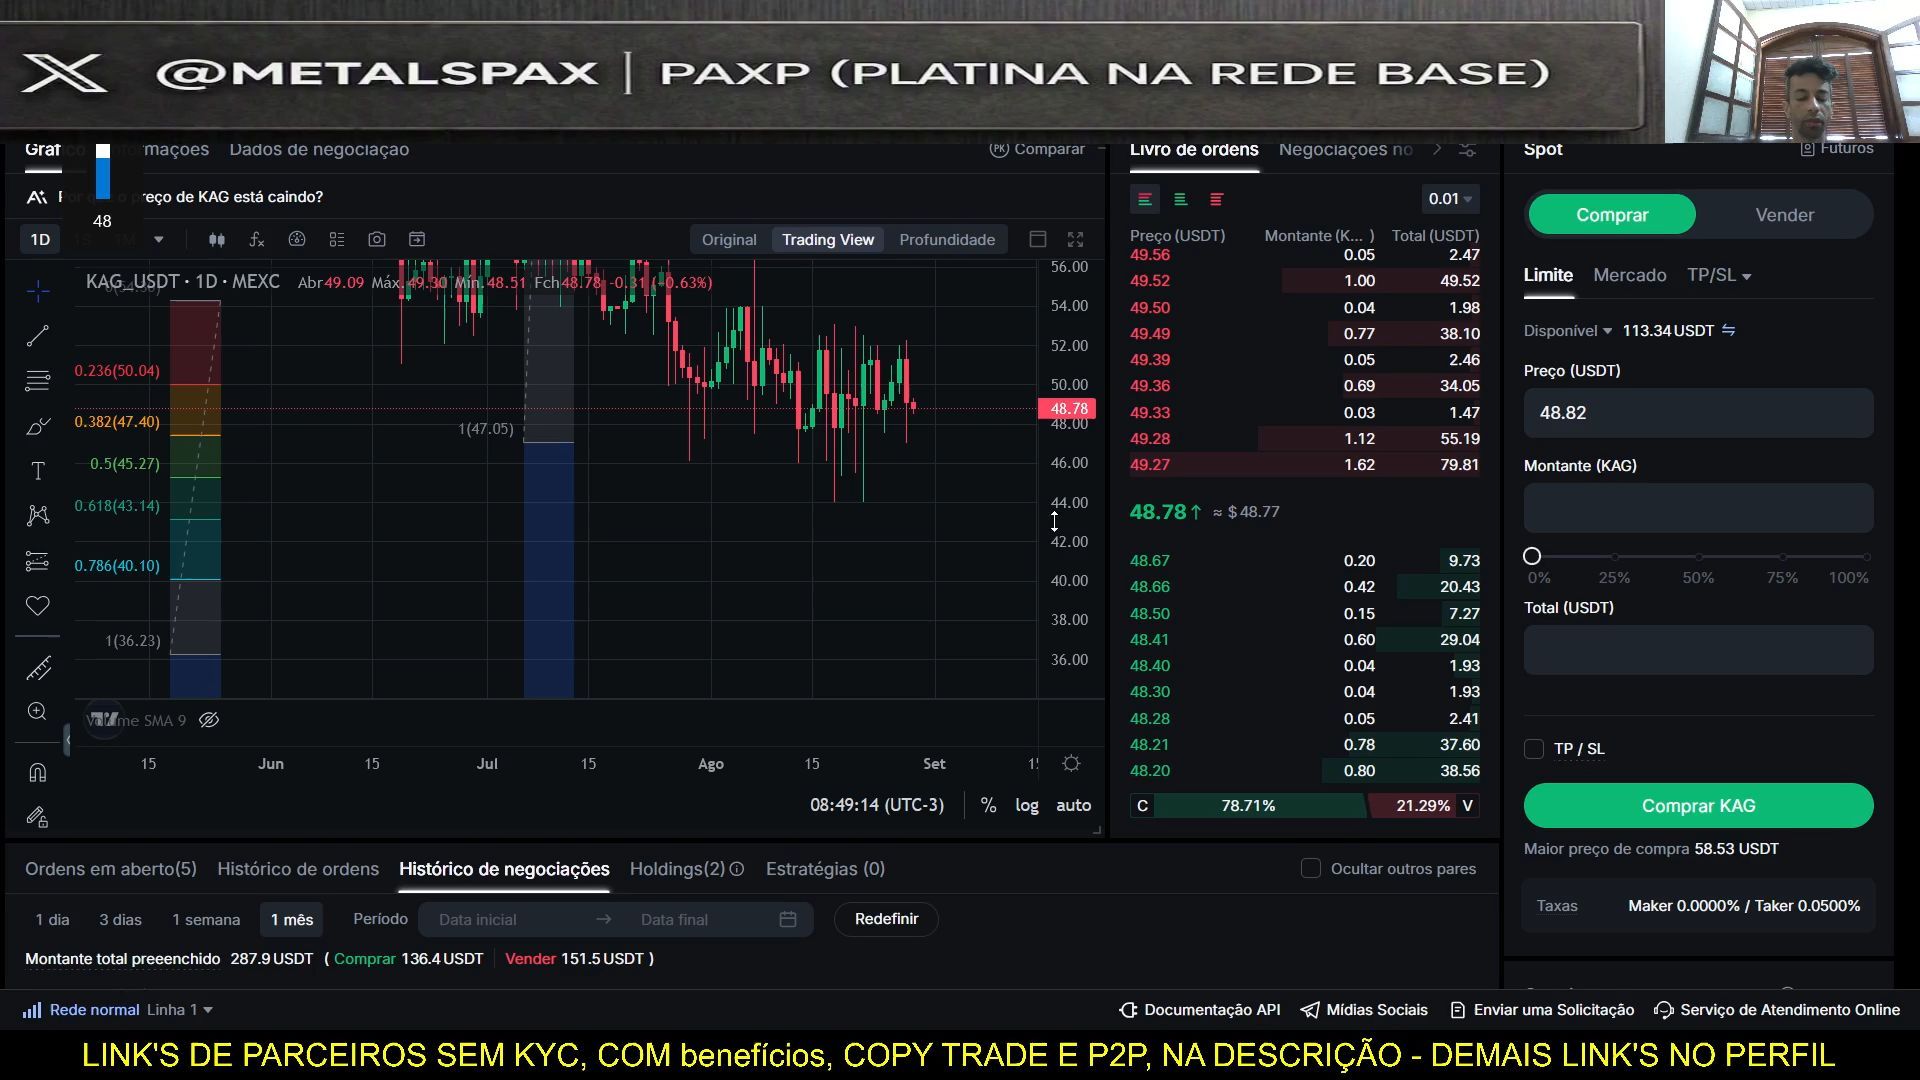Open Serviço de Atendimento Online
Viewport: 1920px width, 1080px height.
click(1777, 1011)
